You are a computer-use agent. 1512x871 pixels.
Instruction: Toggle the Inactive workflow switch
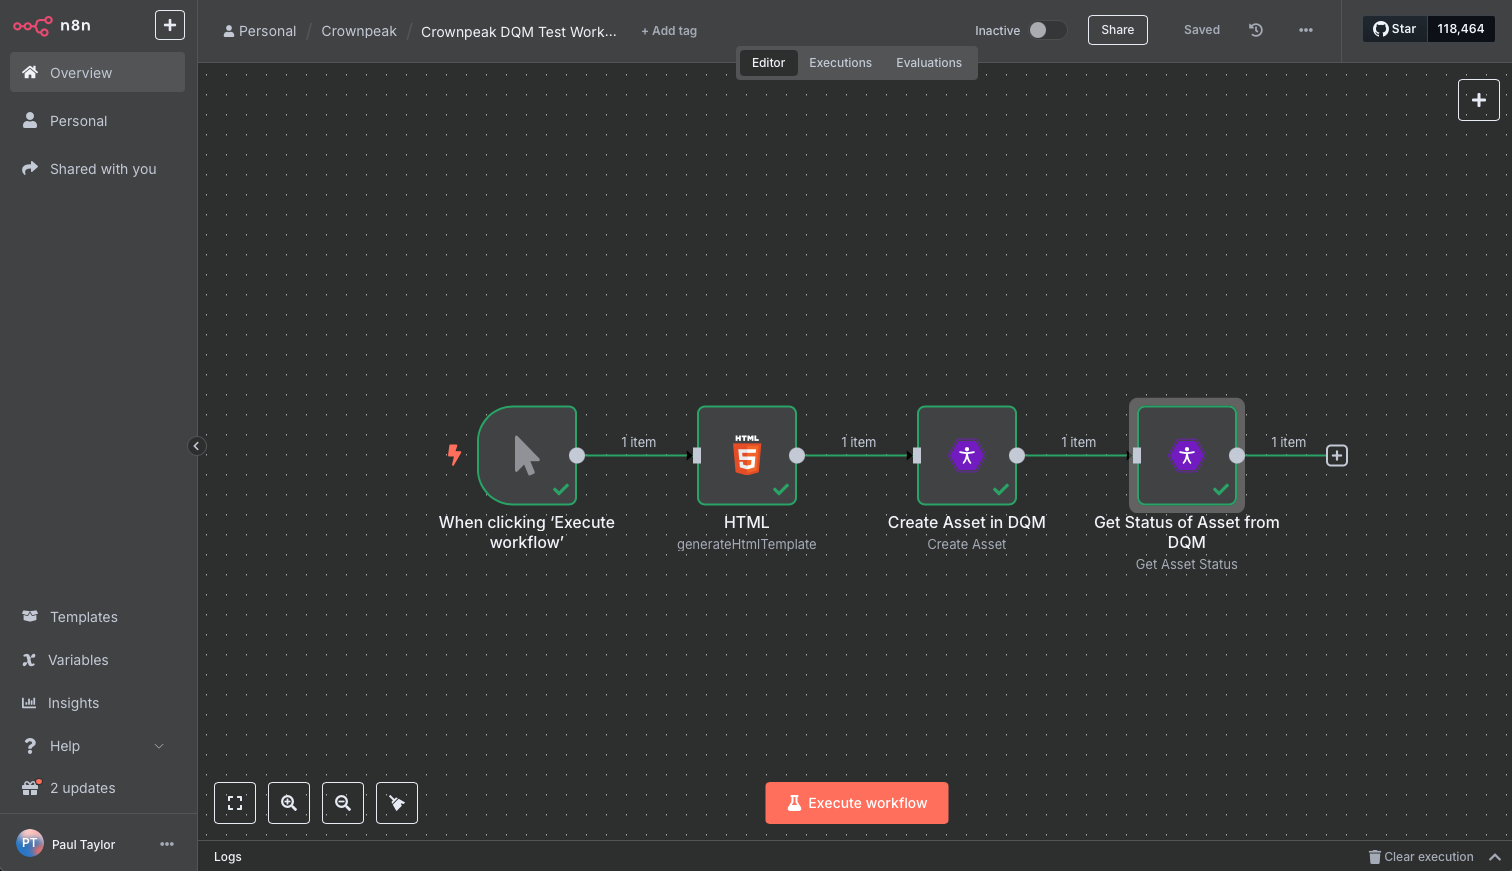[x=1047, y=30]
